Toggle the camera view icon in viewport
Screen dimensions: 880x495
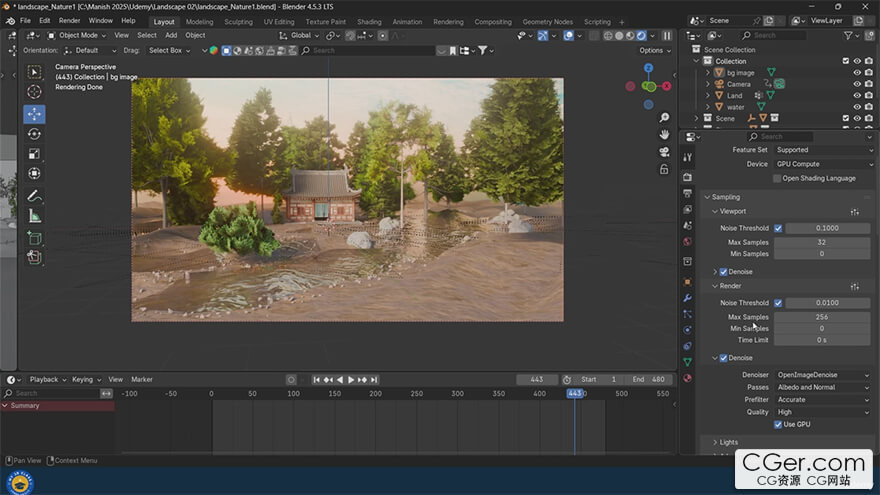point(664,152)
